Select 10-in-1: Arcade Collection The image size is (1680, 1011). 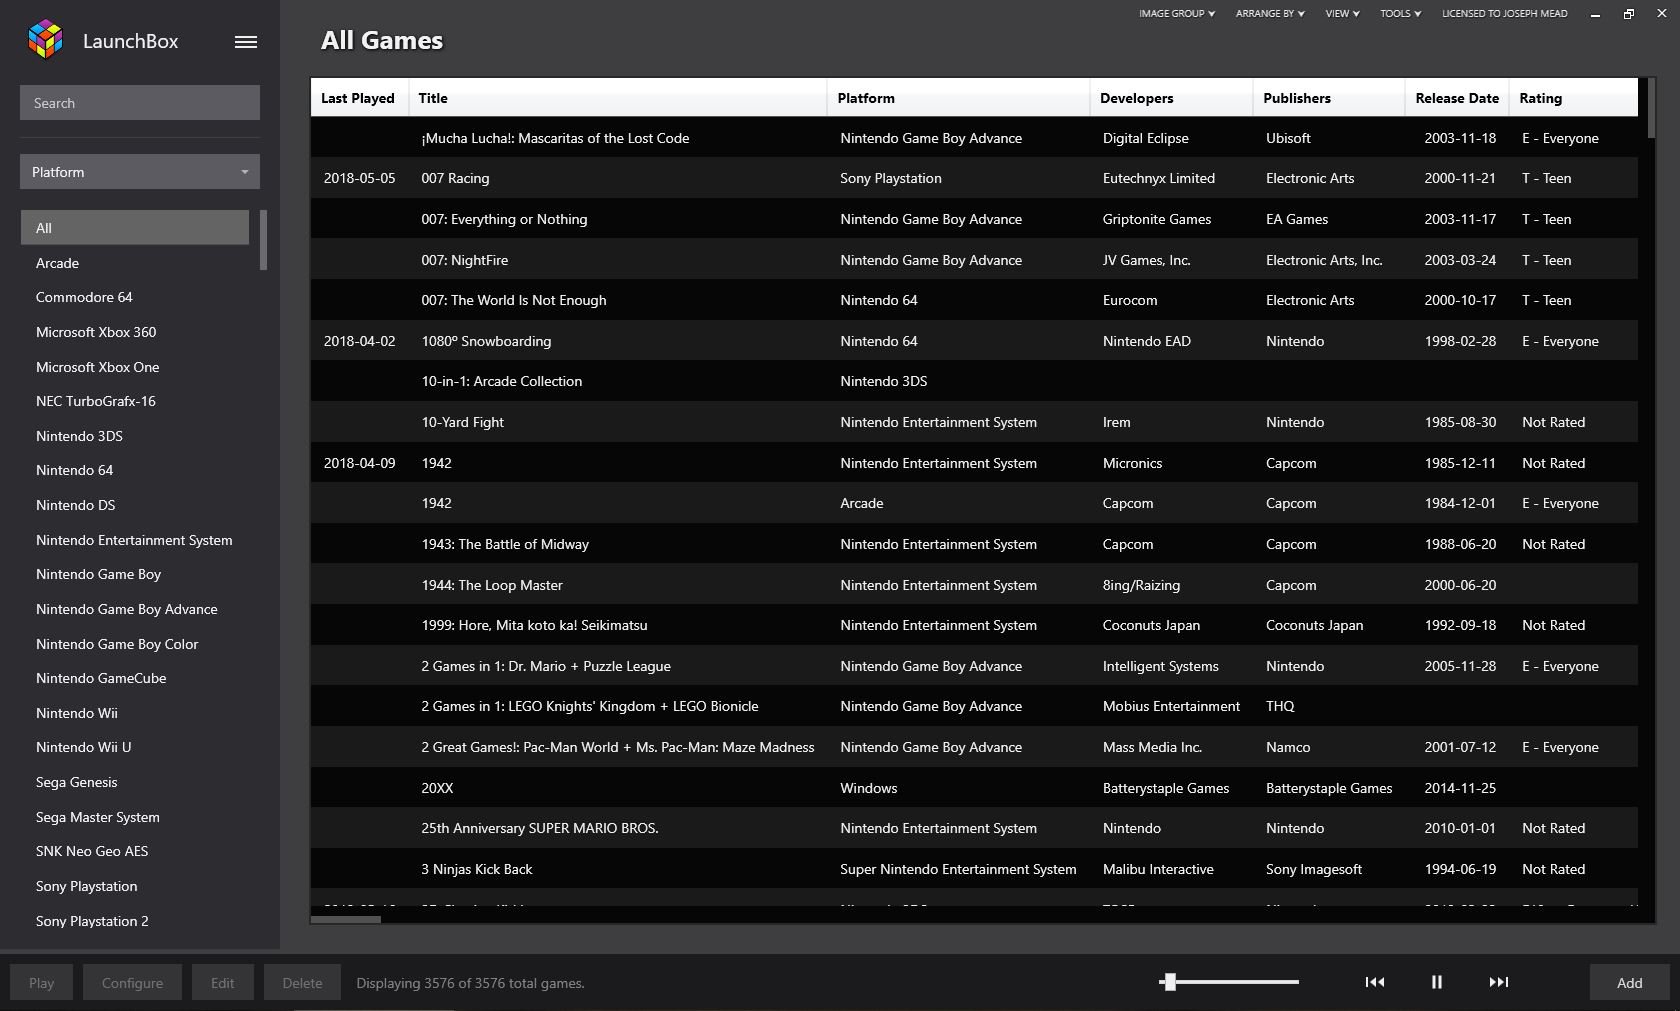(x=974, y=381)
